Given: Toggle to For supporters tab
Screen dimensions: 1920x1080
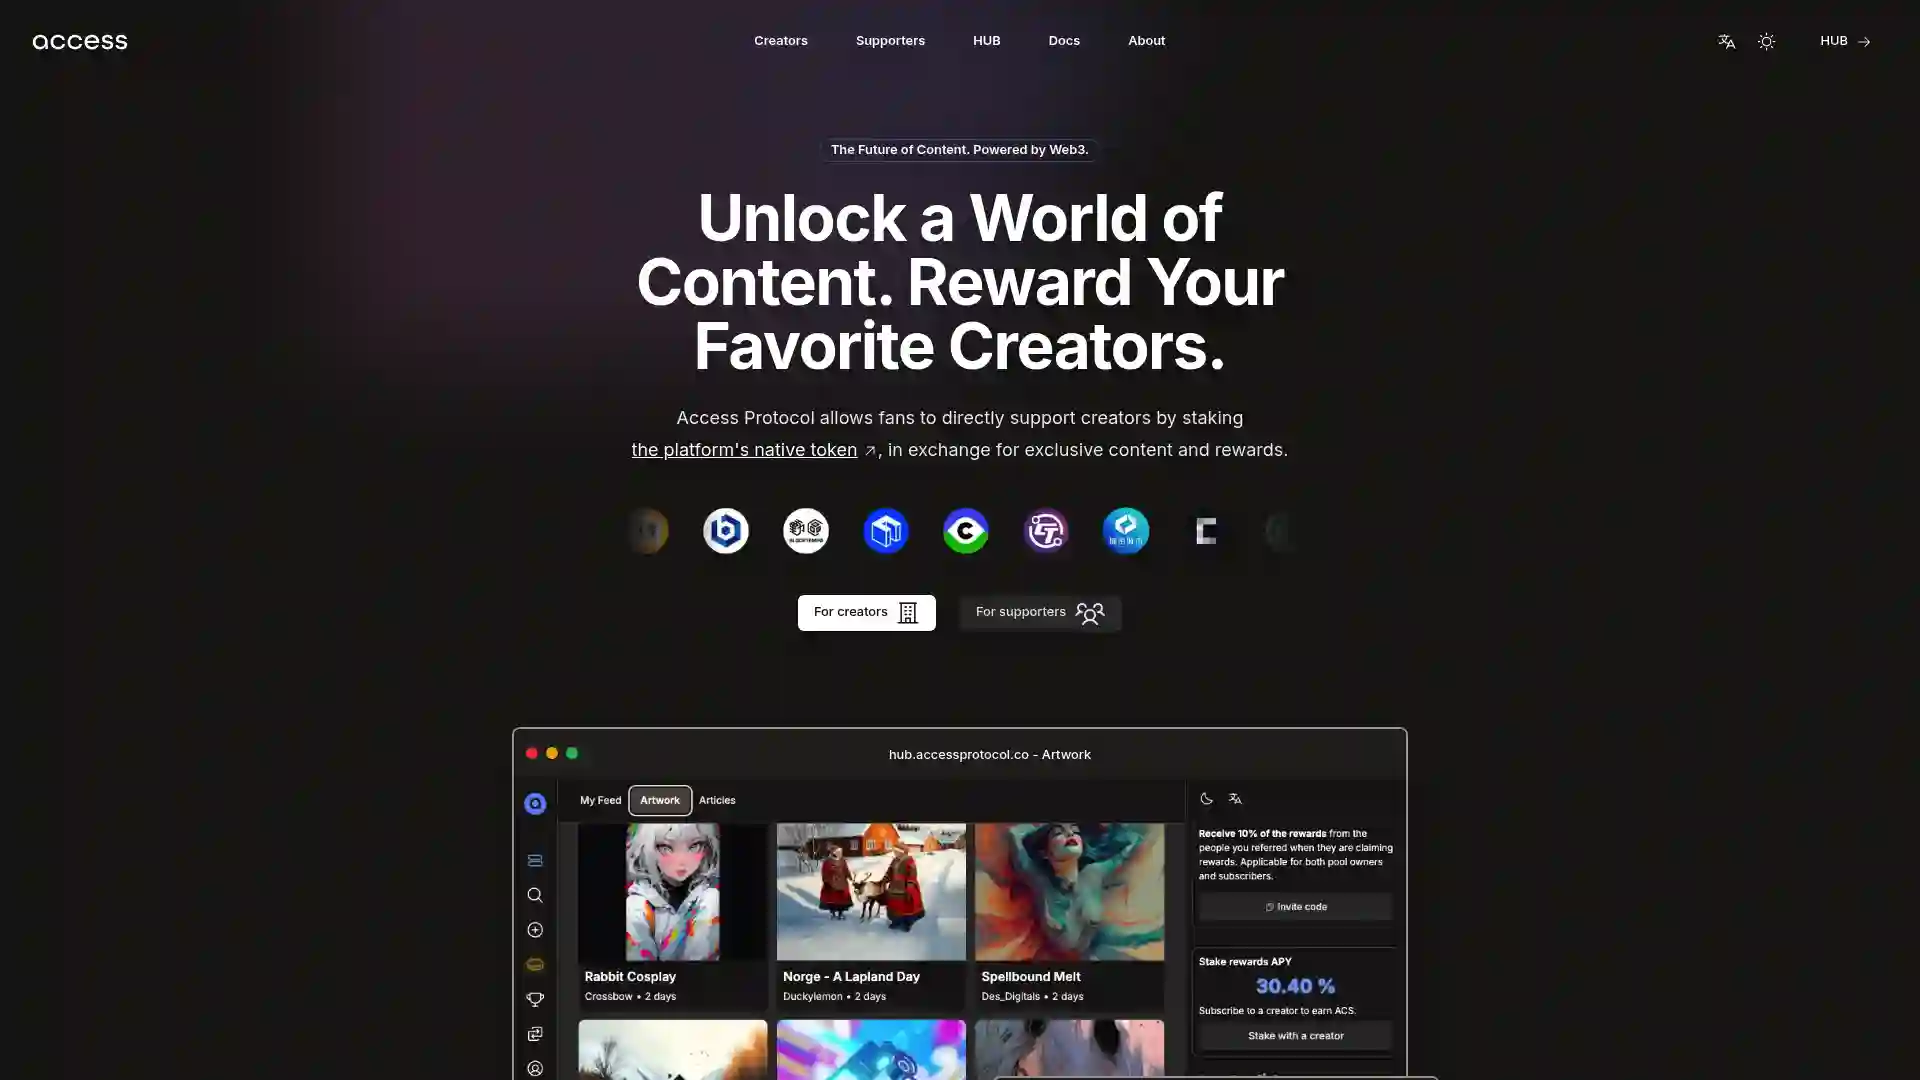Looking at the screenshot, I should tap(1039, 611).
